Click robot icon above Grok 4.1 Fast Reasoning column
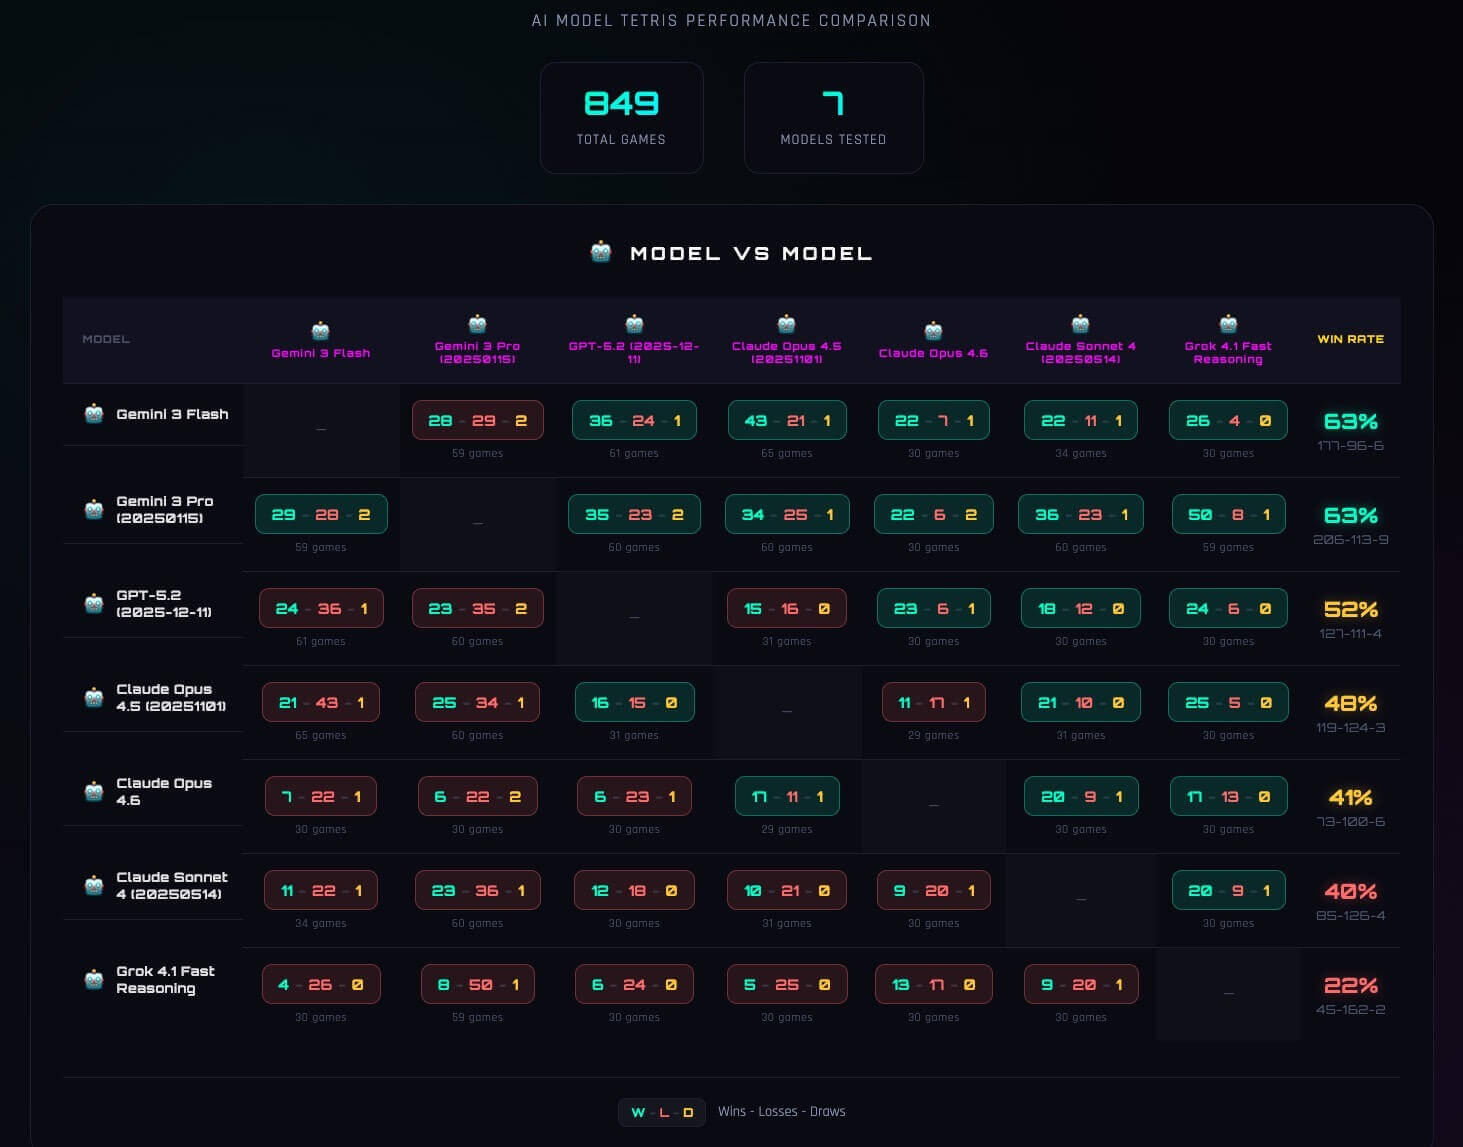Viewport: 1463px width, 1147px height. pos(1228,324)
